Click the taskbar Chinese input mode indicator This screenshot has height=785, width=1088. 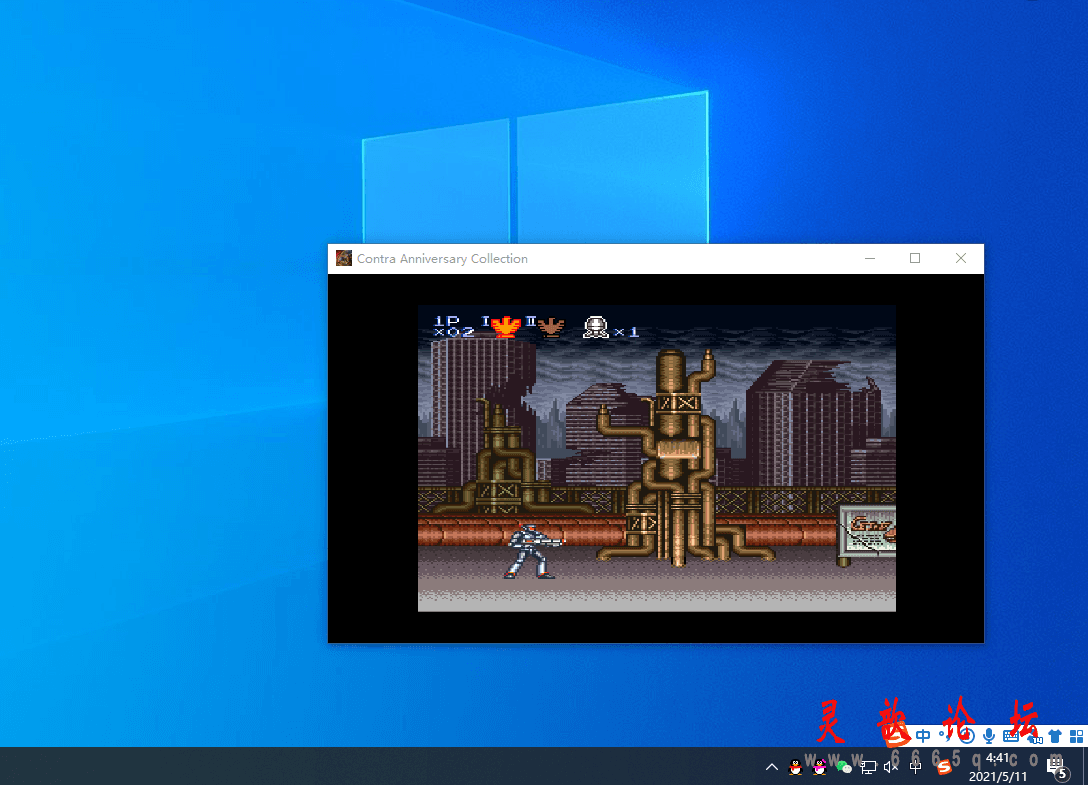(915, 767)
